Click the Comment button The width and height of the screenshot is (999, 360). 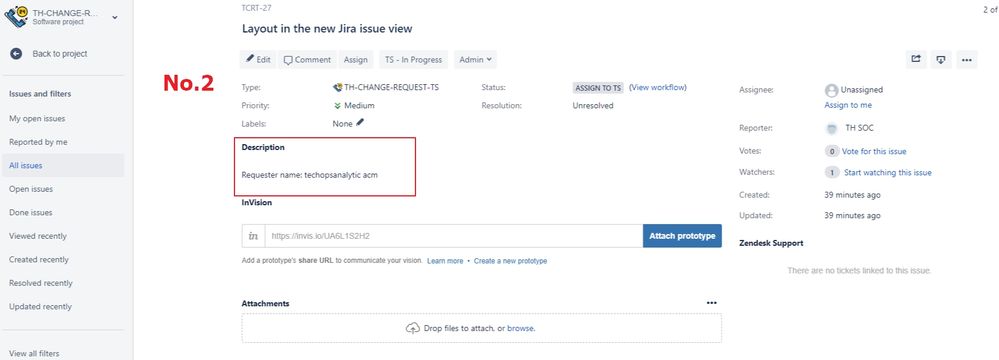307,59
